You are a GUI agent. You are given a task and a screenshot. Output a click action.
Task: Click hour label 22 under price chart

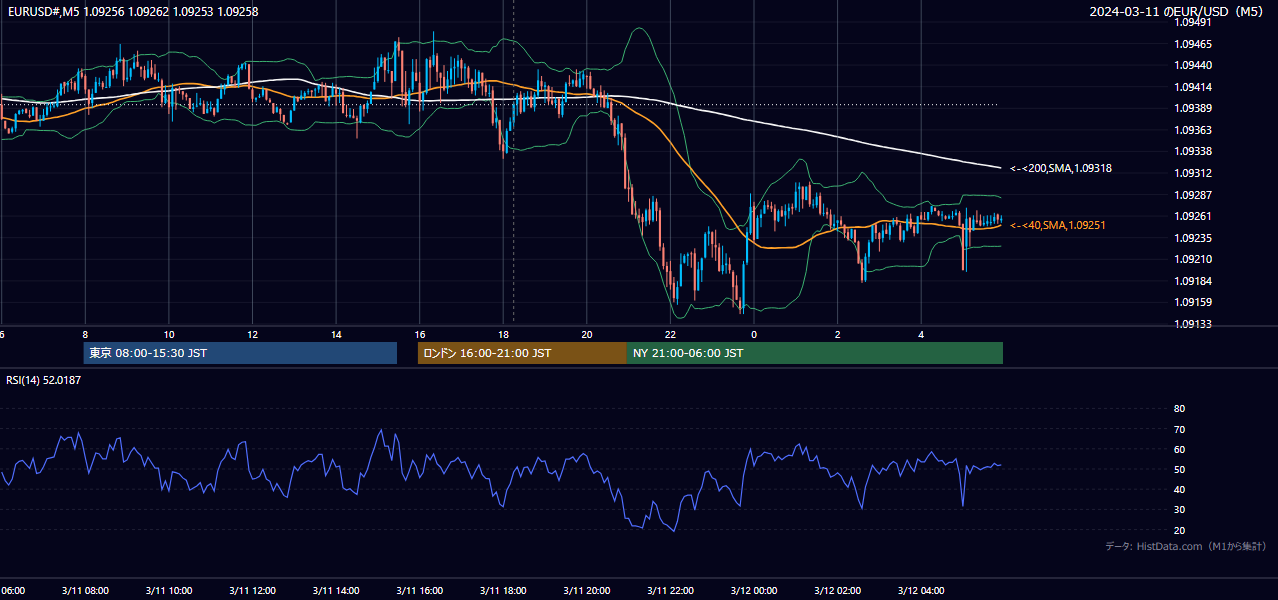671,335
